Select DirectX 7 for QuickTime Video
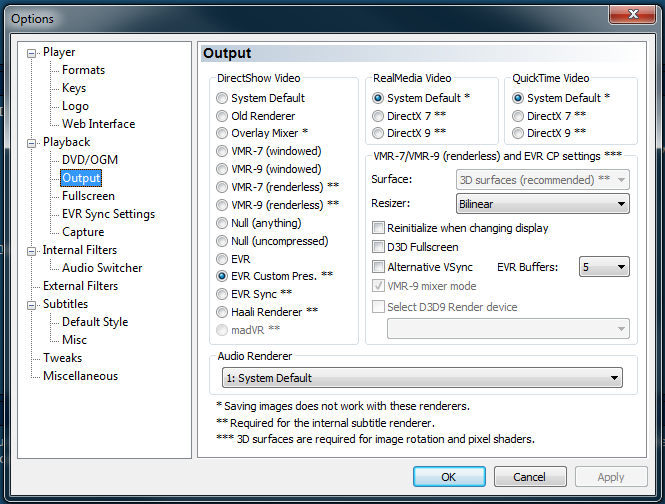This screenshot has width=665, height=504. [x=518, y=116]
